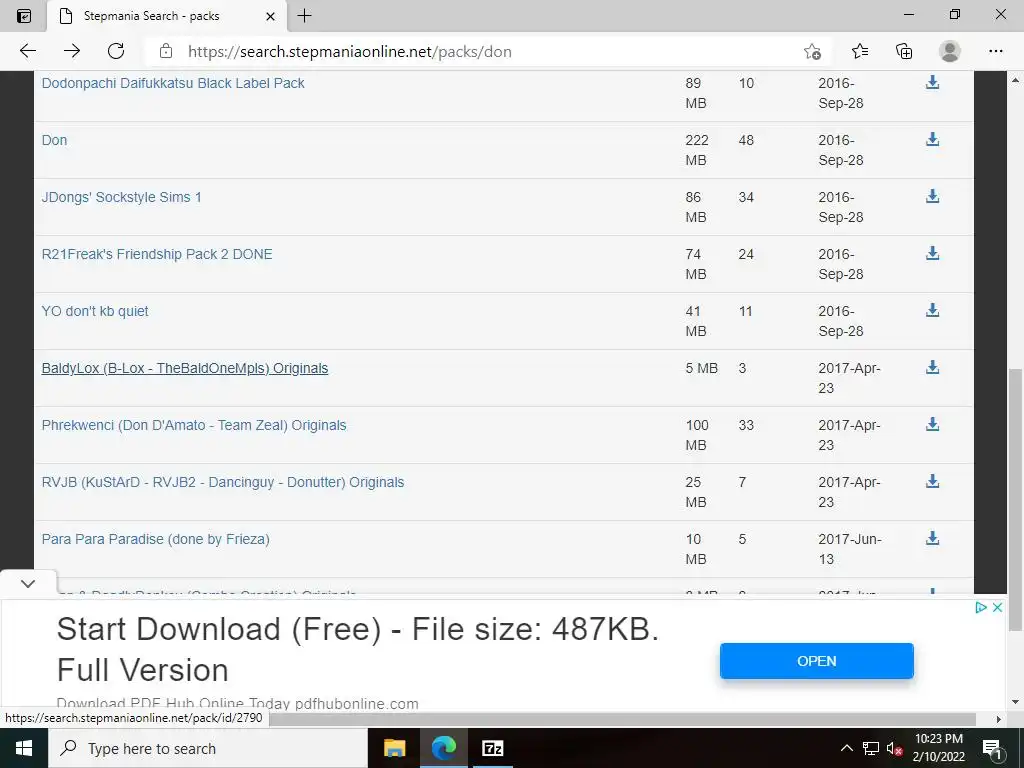Image resolution: width=1024 pixels, height=768 pixels.
Task: Open the tab actions menu icon
Action: pyautogui.click(x=24, y=16)
